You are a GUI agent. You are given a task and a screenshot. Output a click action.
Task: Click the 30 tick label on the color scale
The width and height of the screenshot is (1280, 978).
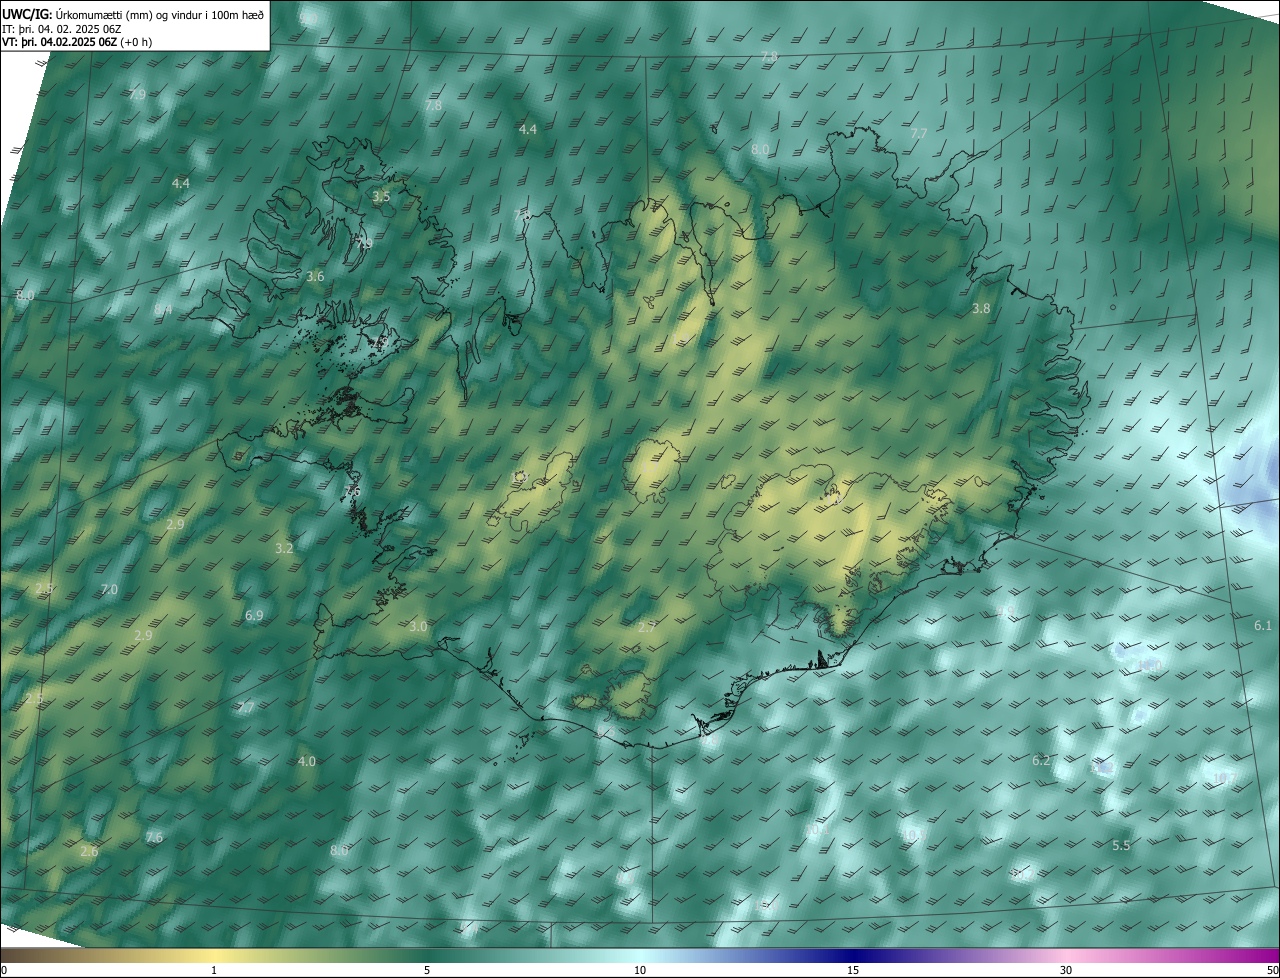(x=1066, y=970)
